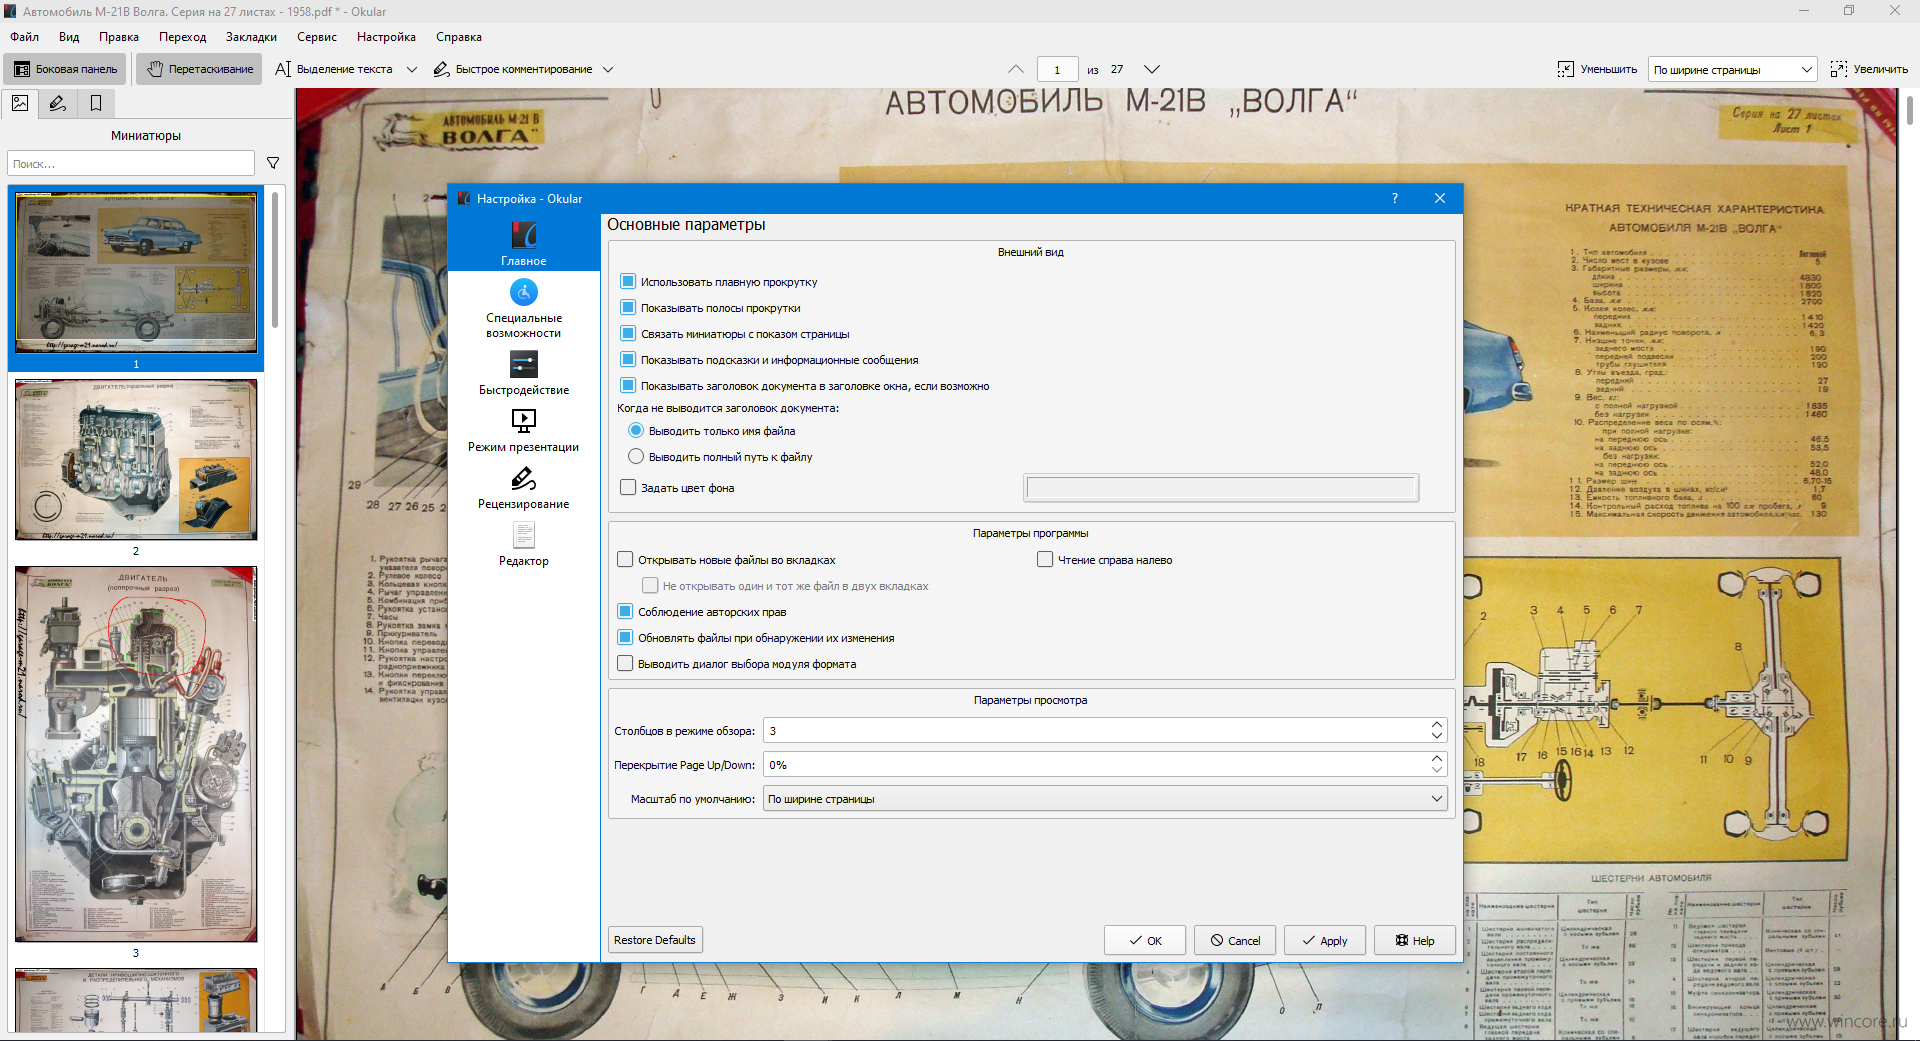Switch sidebar to thumbnails panel icon

coord(20,103)
